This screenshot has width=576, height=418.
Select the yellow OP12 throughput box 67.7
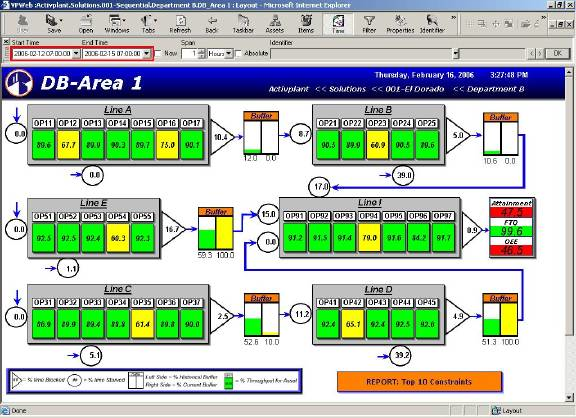(x=68, y=145)
